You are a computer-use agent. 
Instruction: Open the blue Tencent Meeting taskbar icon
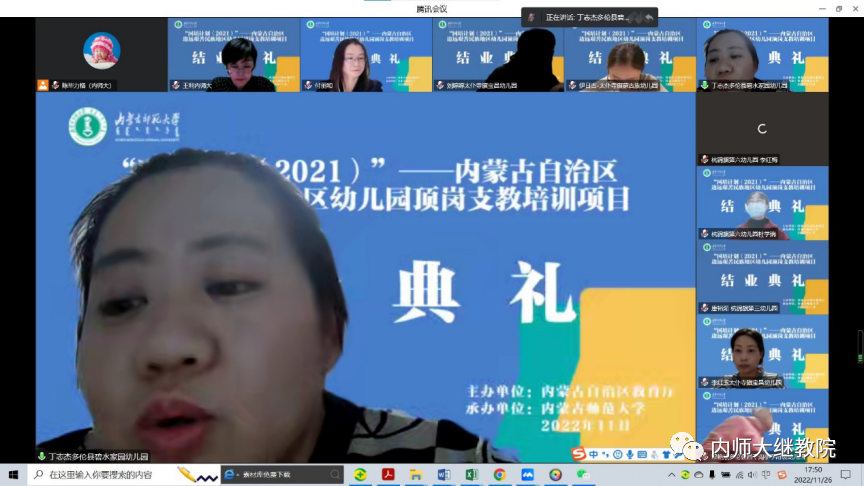coord(527,475)
